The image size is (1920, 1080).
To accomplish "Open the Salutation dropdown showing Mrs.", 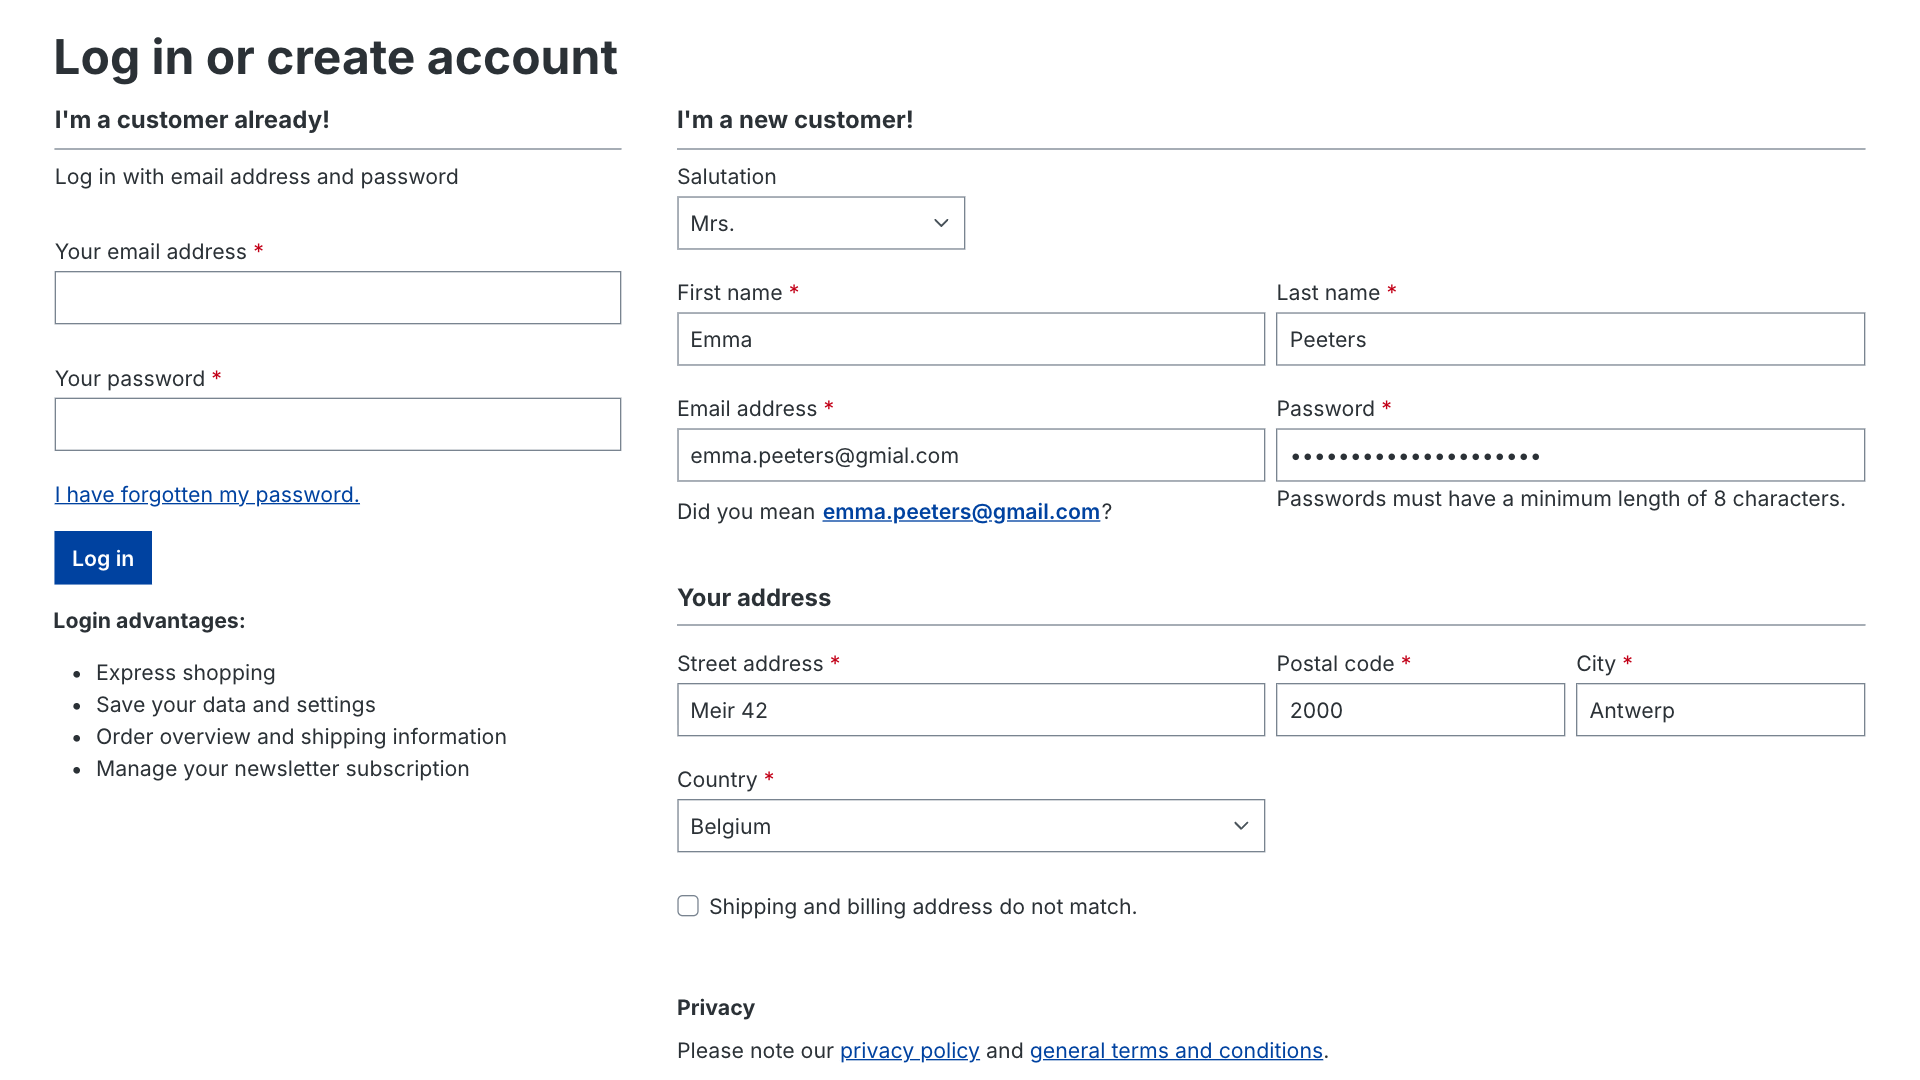I will (x=820, y=223).
